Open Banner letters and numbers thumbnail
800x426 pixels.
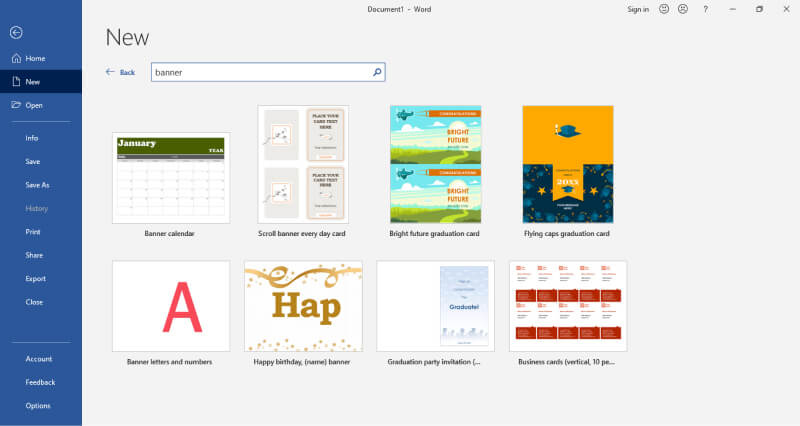[171, 306]
